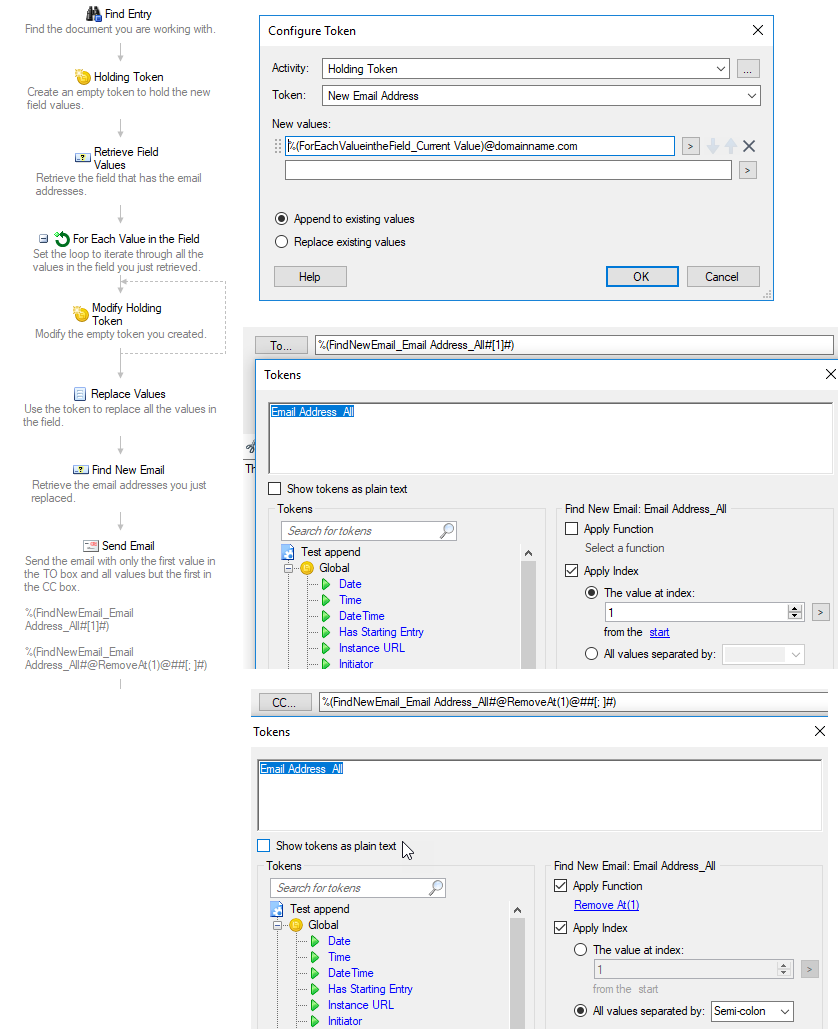Collapse the Global node in lower token tree
Image resolution: width=838 pixels, height=1029 pixels.
(277, 925)
